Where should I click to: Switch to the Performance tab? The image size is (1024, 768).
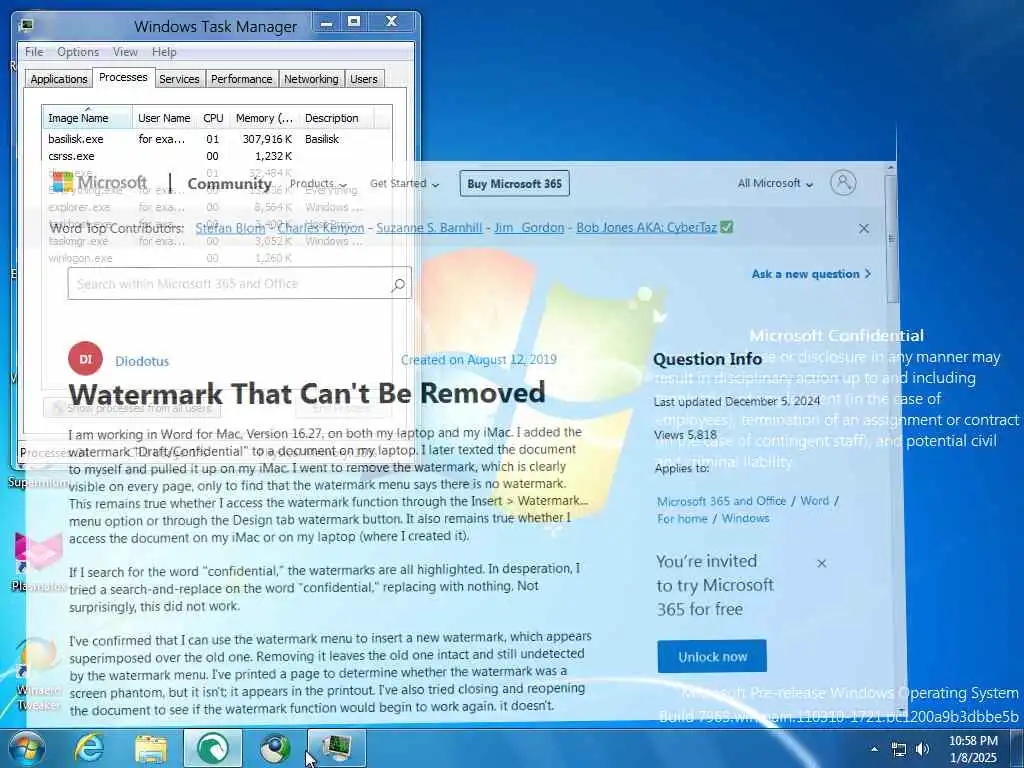point(242,79)
